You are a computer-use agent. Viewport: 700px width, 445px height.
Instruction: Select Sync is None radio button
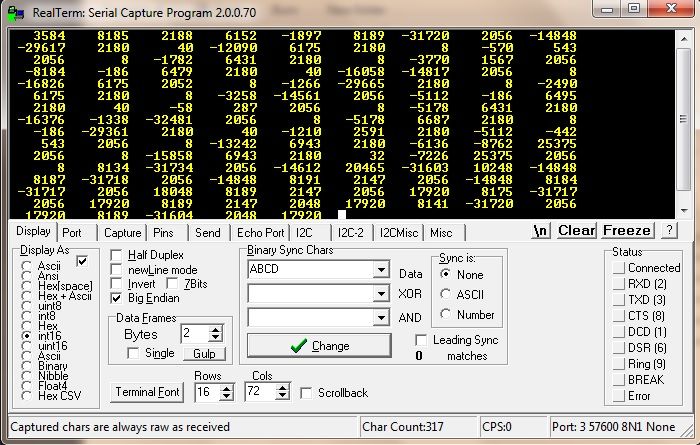coord(445,274)
